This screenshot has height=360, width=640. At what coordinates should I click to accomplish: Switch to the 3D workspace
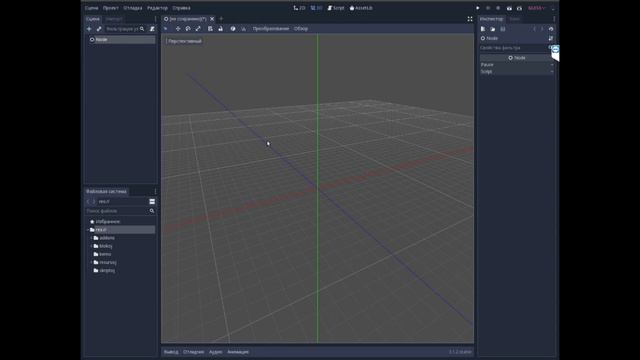point(316,8)
